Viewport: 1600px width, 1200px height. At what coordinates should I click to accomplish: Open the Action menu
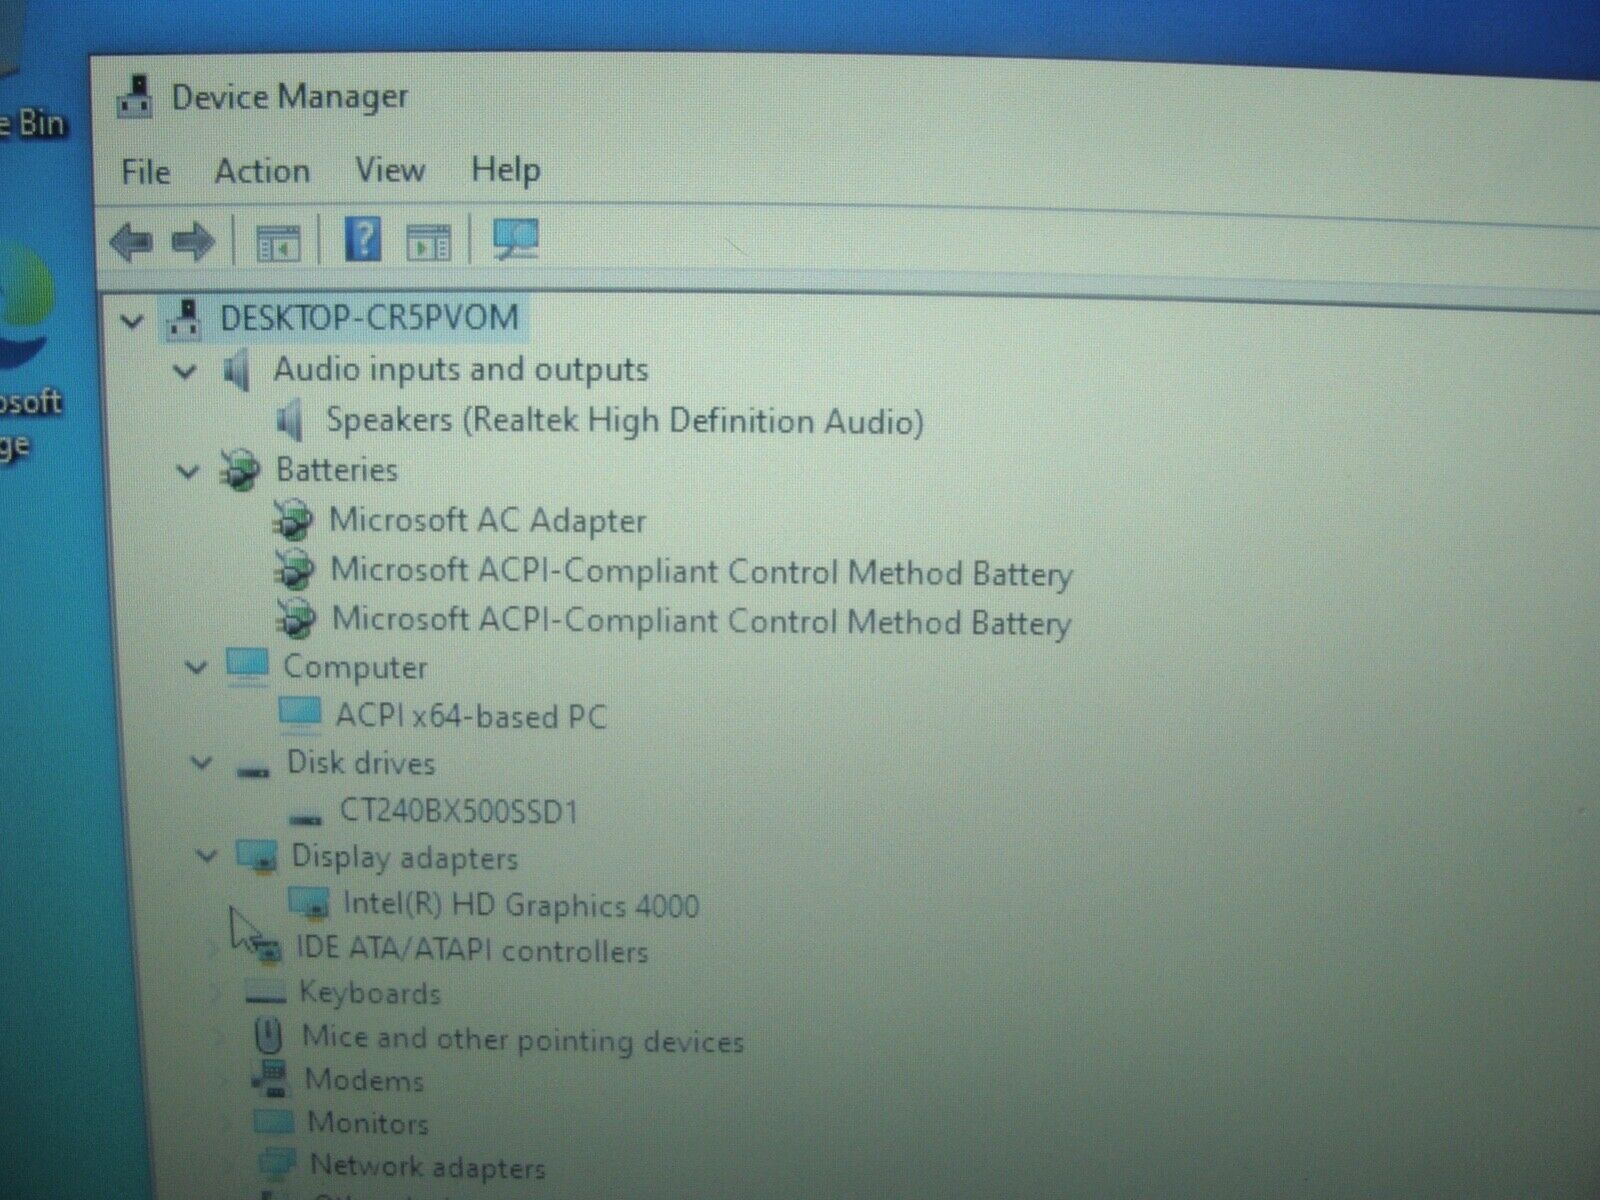click(263, 171)
